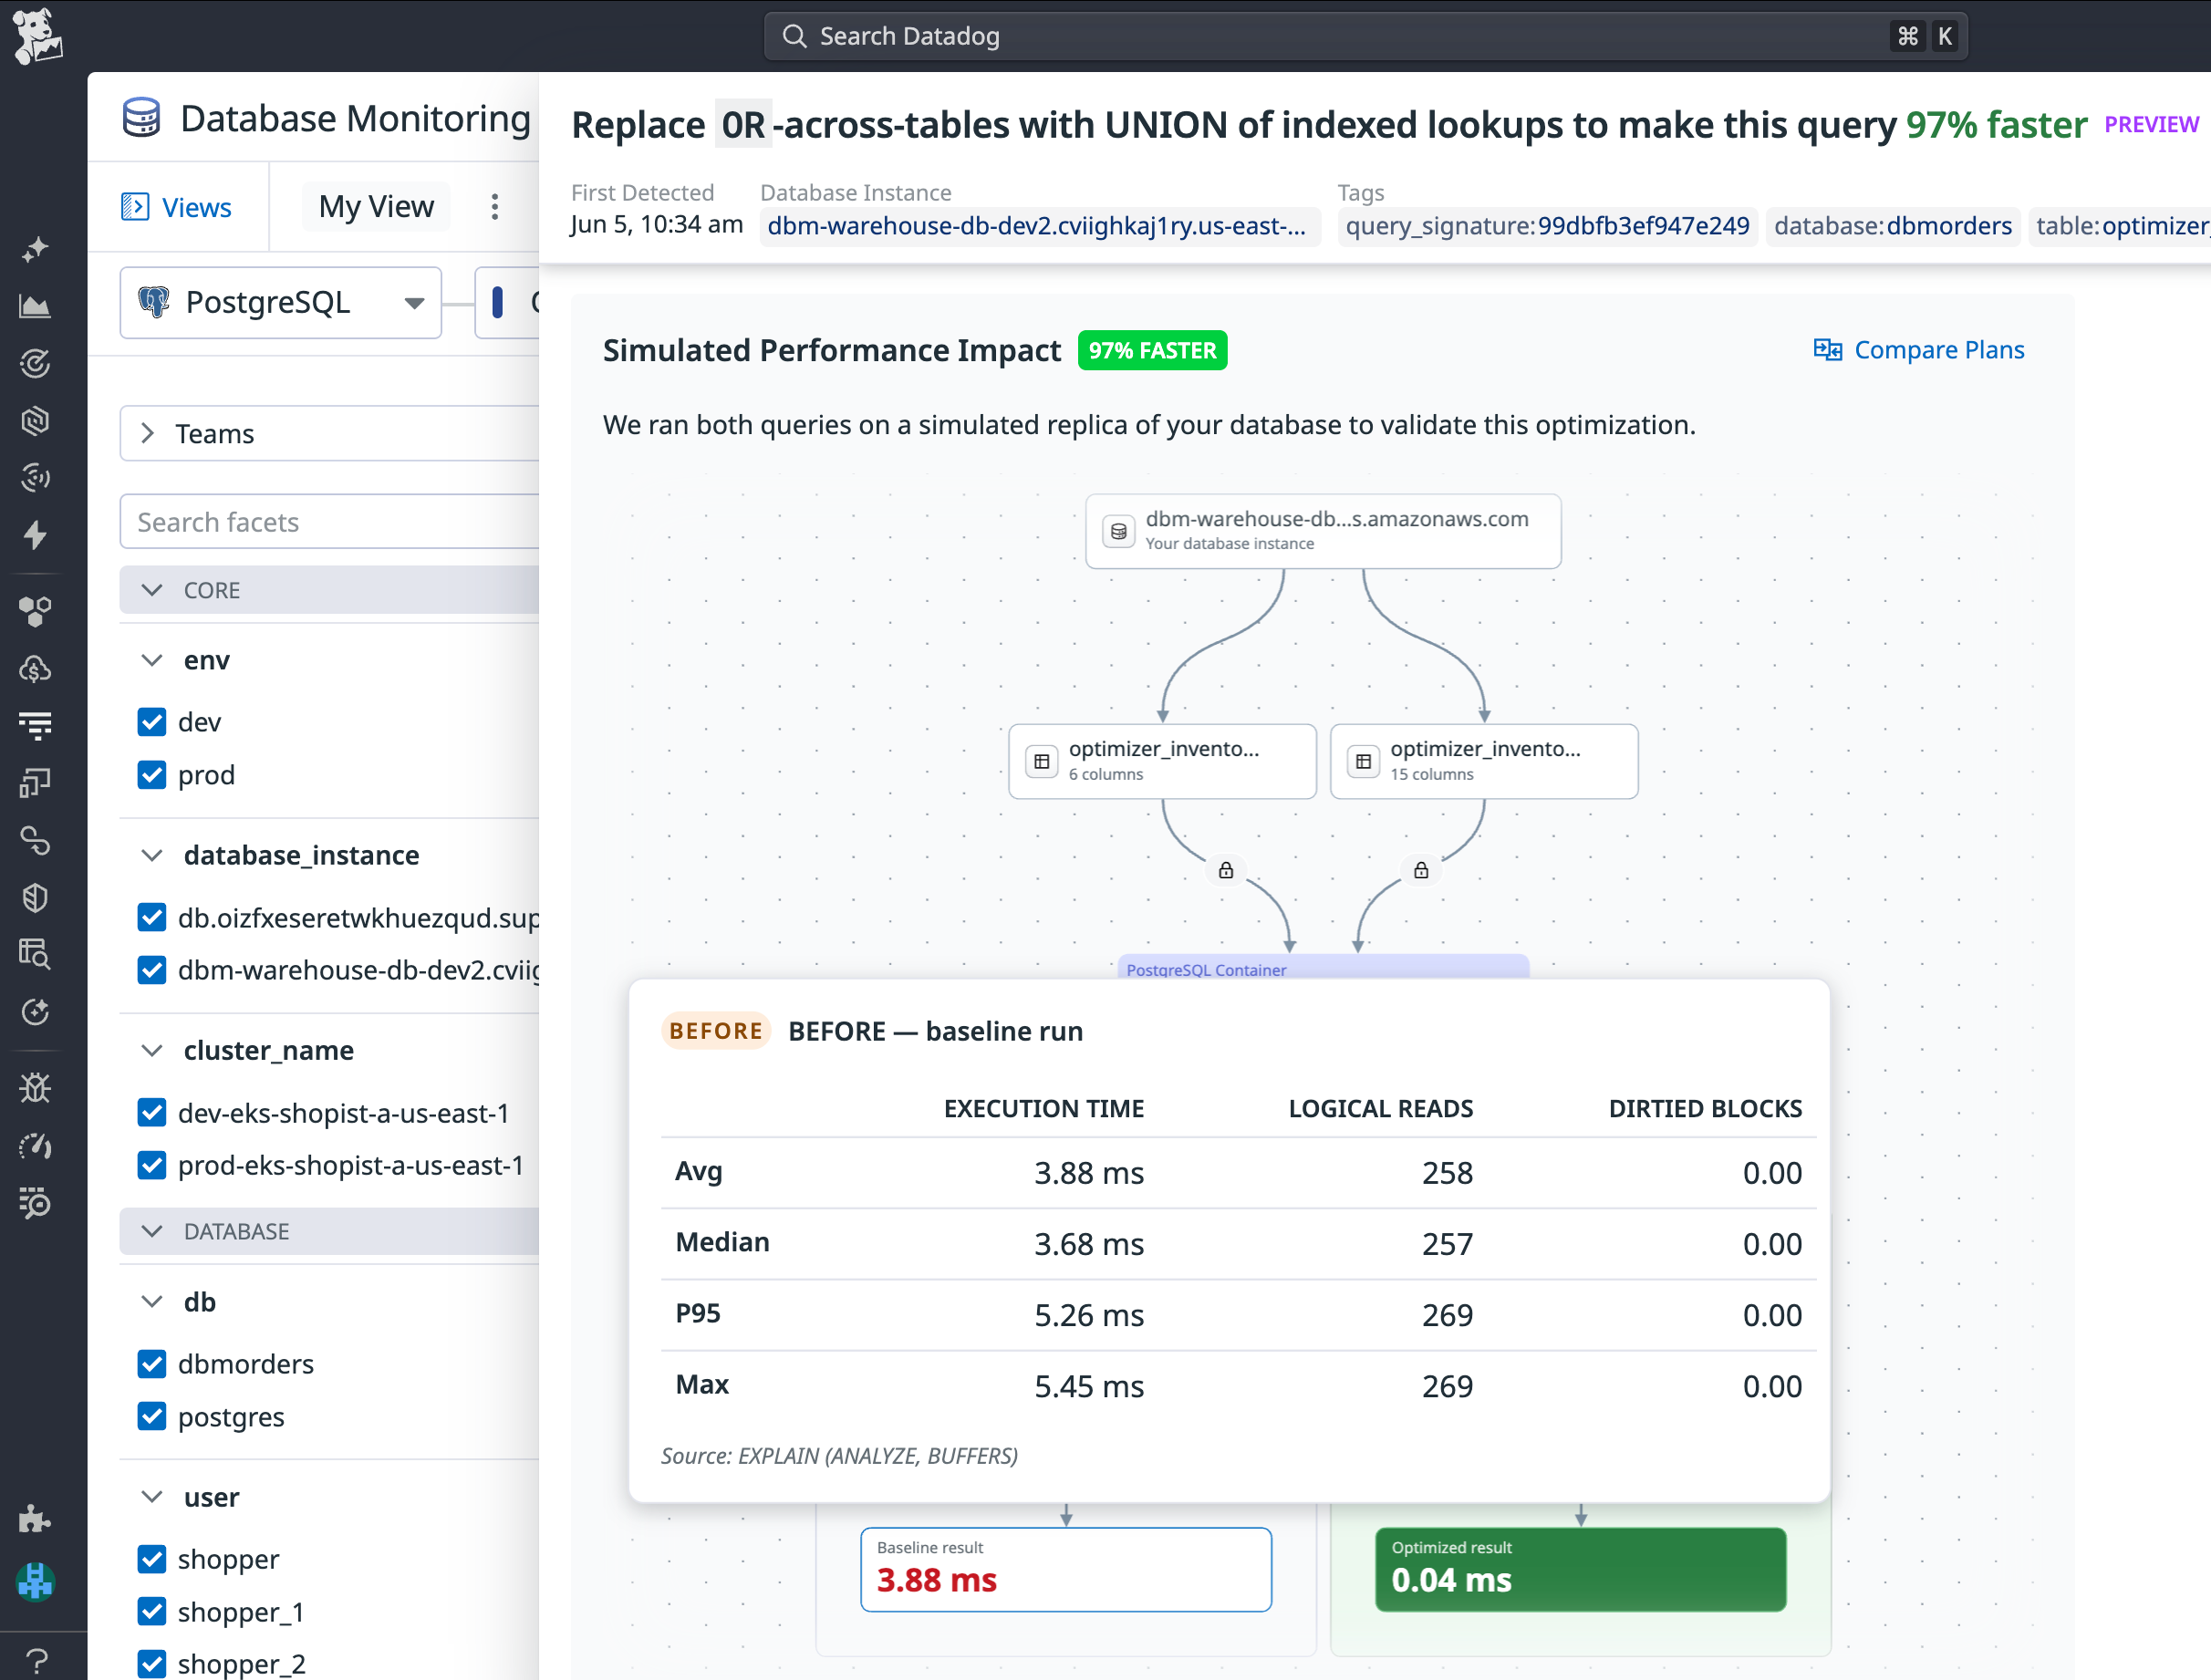This screenshot has width=2211, height=1680.
Task: Click the 97% FASTER green badge
Action: coord(1152,350)
